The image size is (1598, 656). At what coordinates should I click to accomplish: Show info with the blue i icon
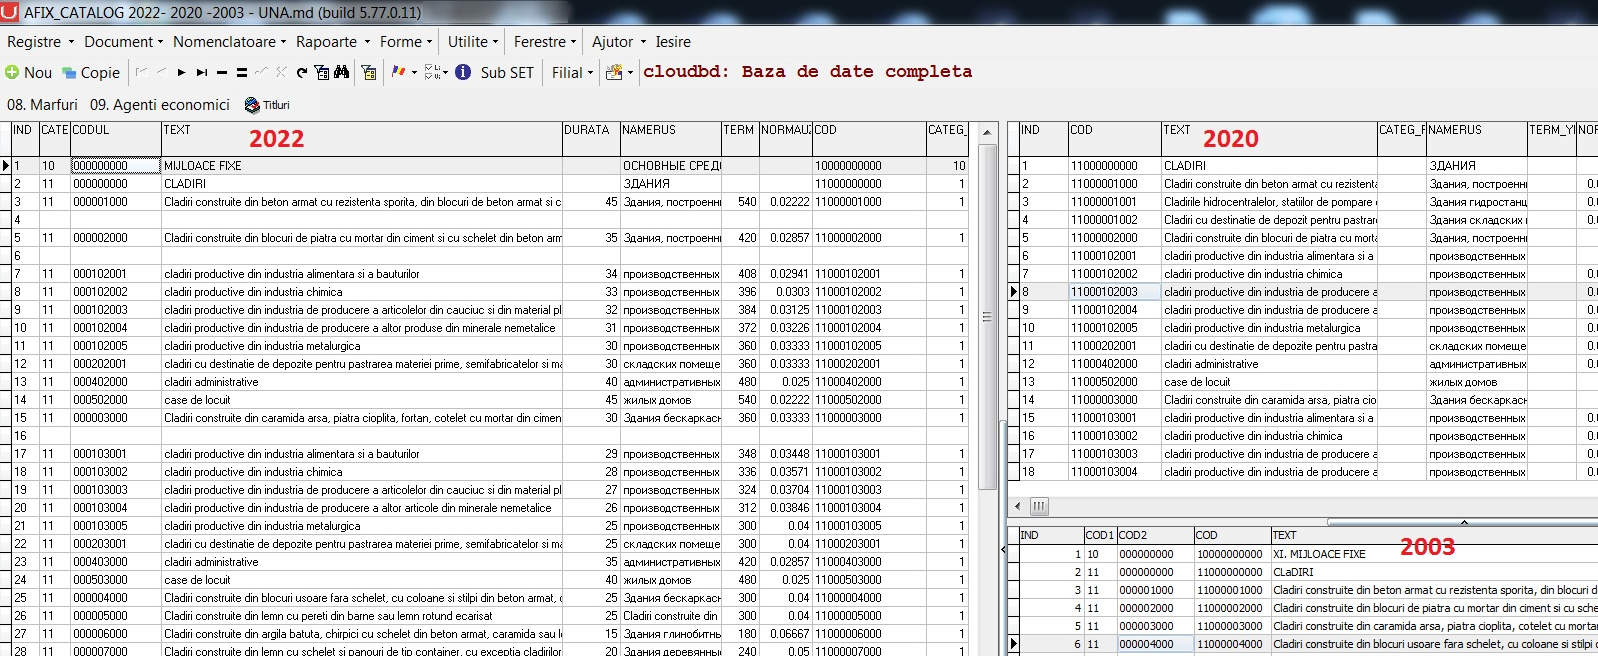[x=463, y=72]
